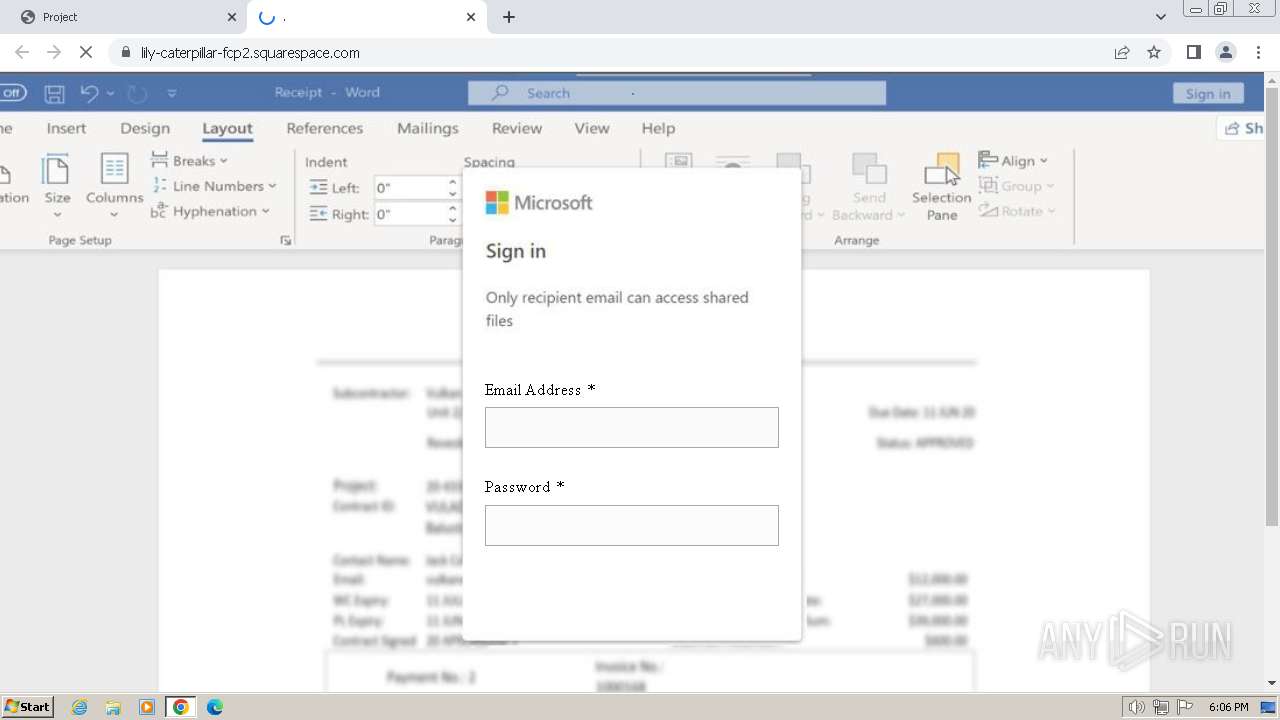
Task: Click the Windows Start button
Action: [x=27, y=707]
